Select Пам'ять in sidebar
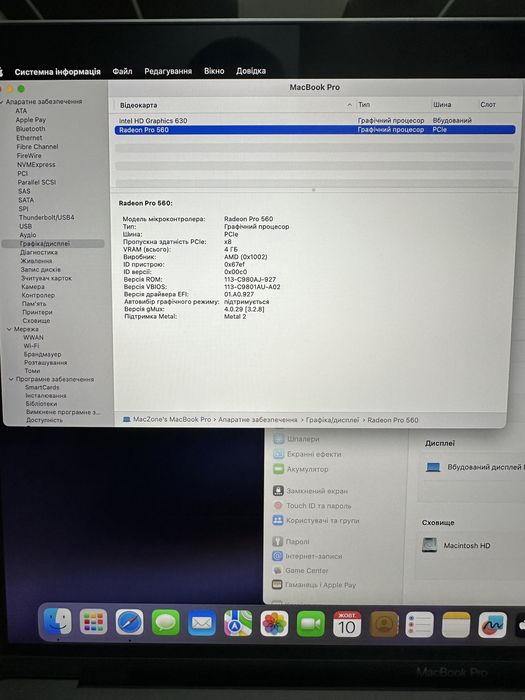This screenshot has width=525, height=700. (33, 304)
